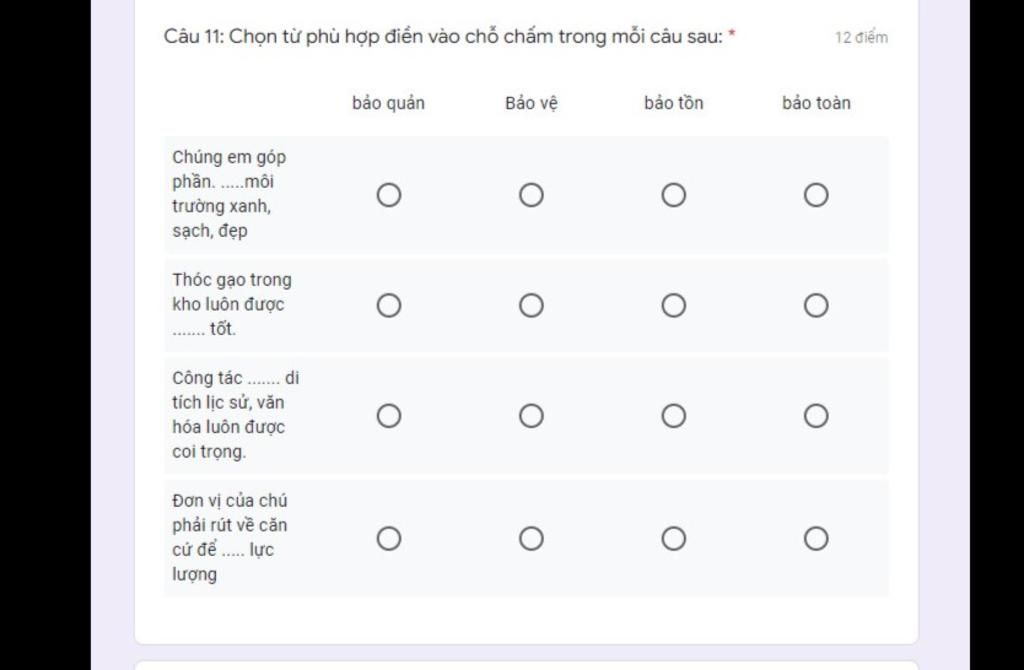Select 'Bảo vệ' for 'Chúng em góp phần' row

pyautogui.click(x=531, y=195)
